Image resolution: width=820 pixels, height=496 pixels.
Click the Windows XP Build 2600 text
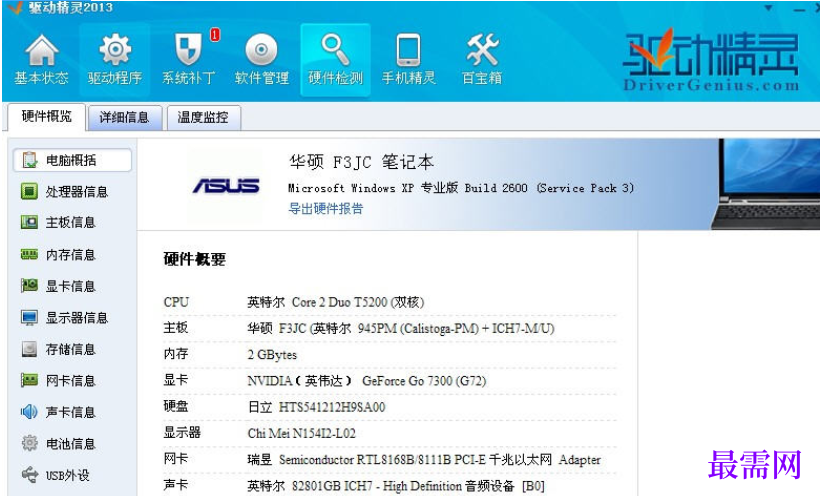[x=461, y=188]
